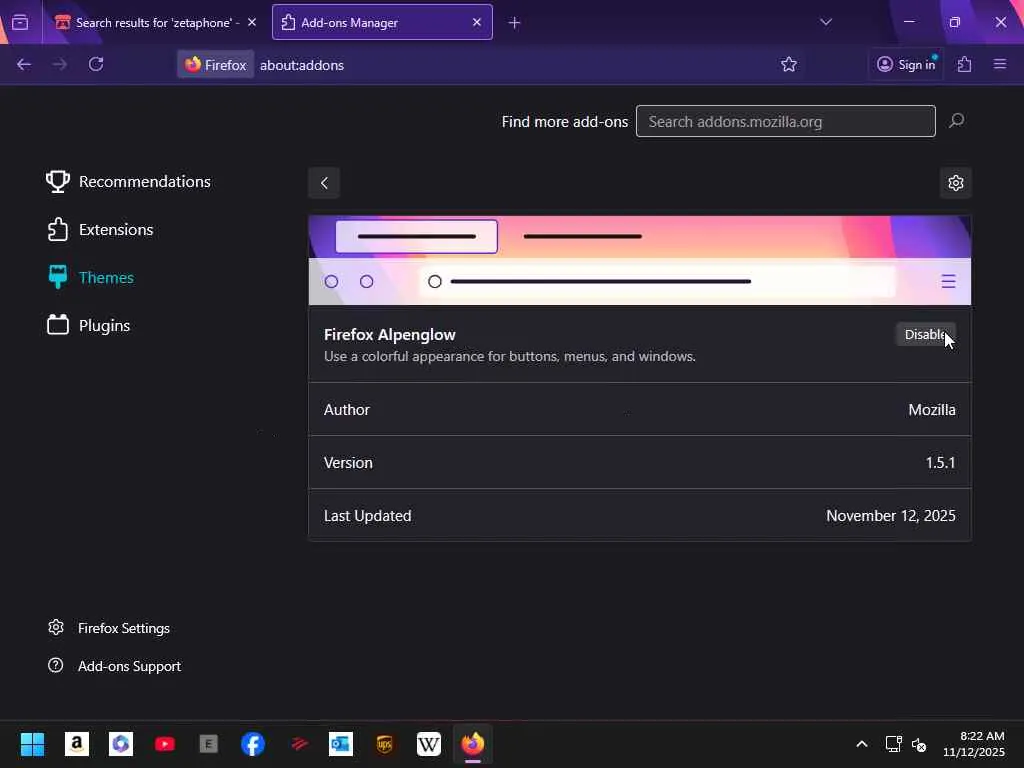
Task: Open network status tray icon
Action: 893,744
